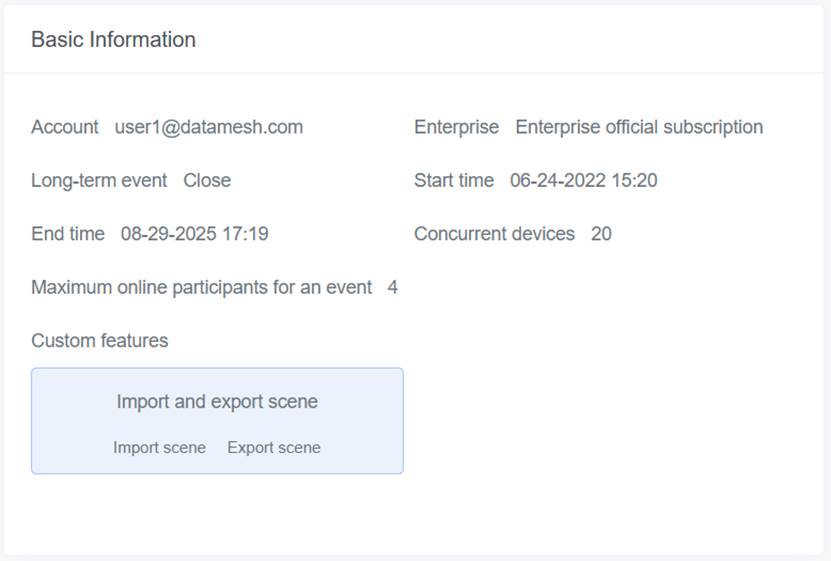The width and height of the screenshot is (831, 561).
Task: Select the start time 06-24-2022 15:20
Action: click(x=583, y=181)
